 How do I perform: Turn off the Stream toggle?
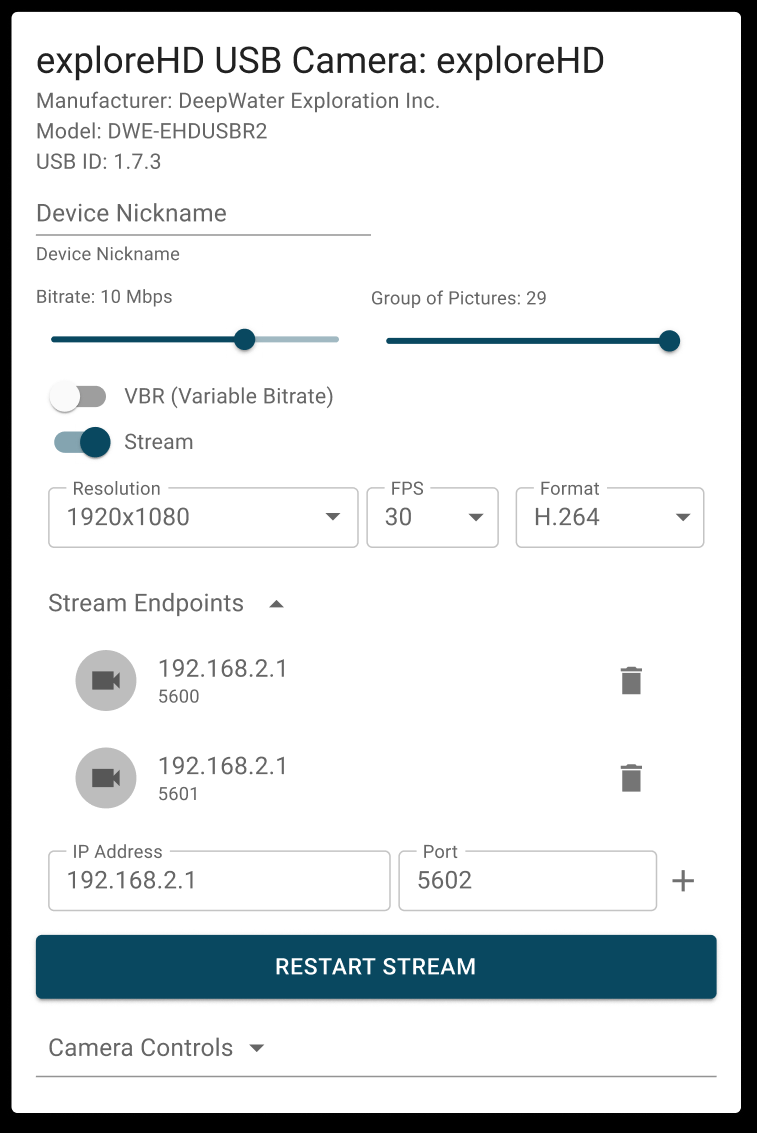tap(82, 442)
